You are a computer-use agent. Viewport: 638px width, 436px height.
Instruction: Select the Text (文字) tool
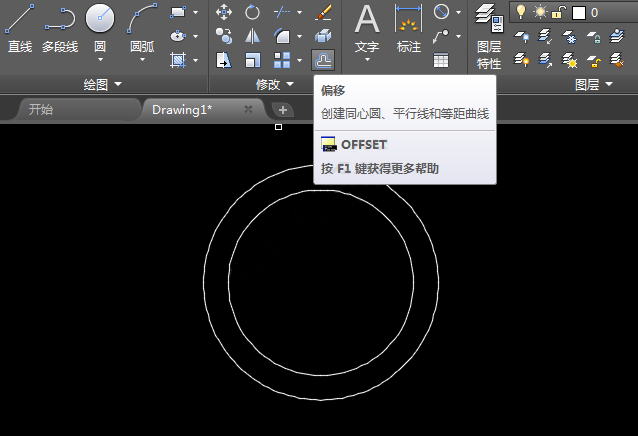(x=367, y=28)
